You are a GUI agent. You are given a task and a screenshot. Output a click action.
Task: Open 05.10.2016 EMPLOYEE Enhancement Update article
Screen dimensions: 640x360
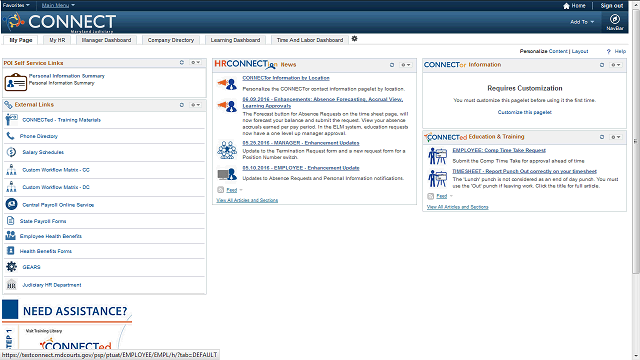[x=301, y=168]
